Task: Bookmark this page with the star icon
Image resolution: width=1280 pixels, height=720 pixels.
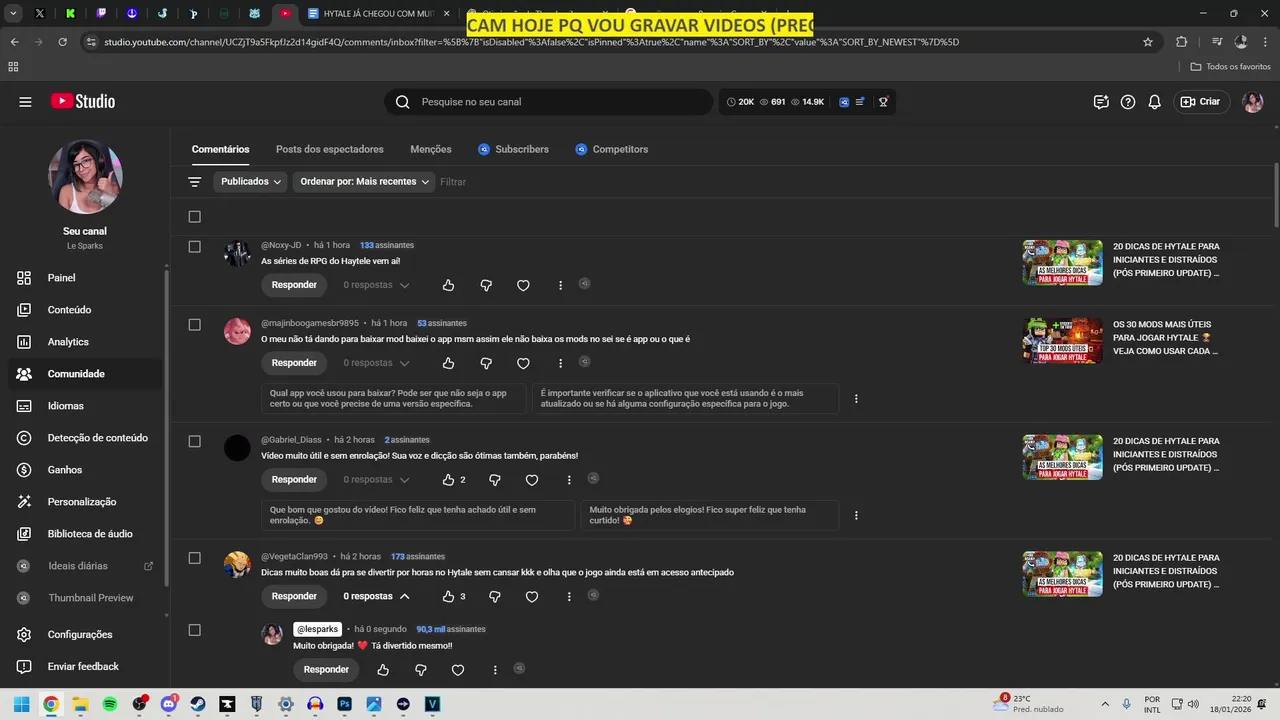Action: [1148, 42]
